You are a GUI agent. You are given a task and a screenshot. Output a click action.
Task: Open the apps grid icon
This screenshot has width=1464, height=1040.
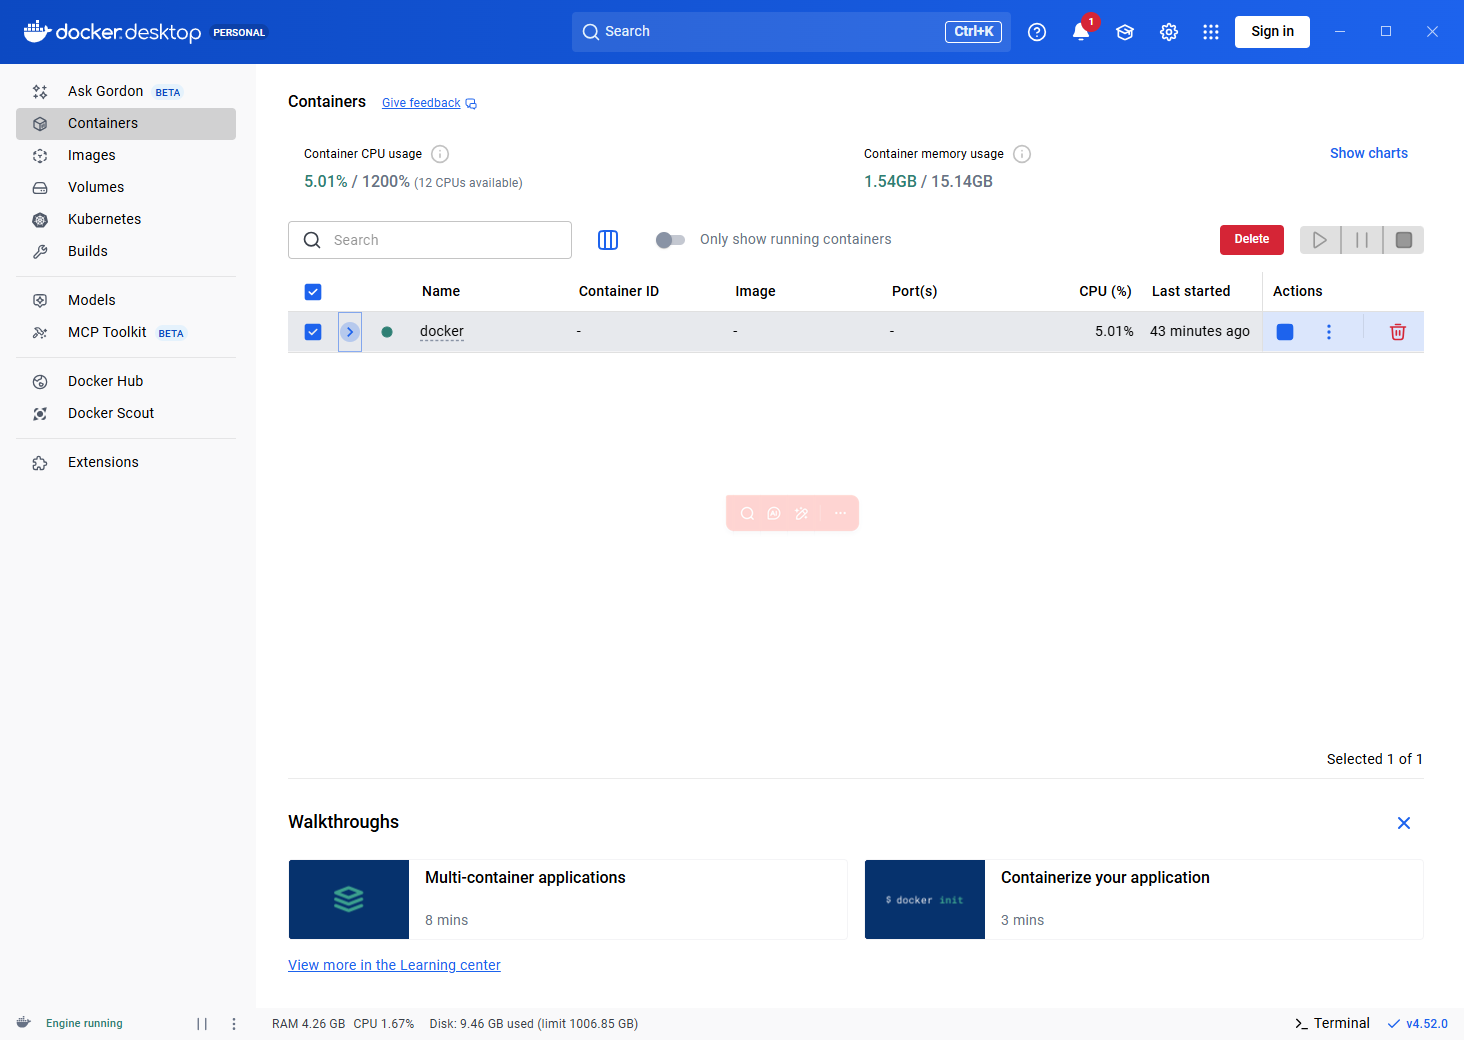(x=1211, y=32)
